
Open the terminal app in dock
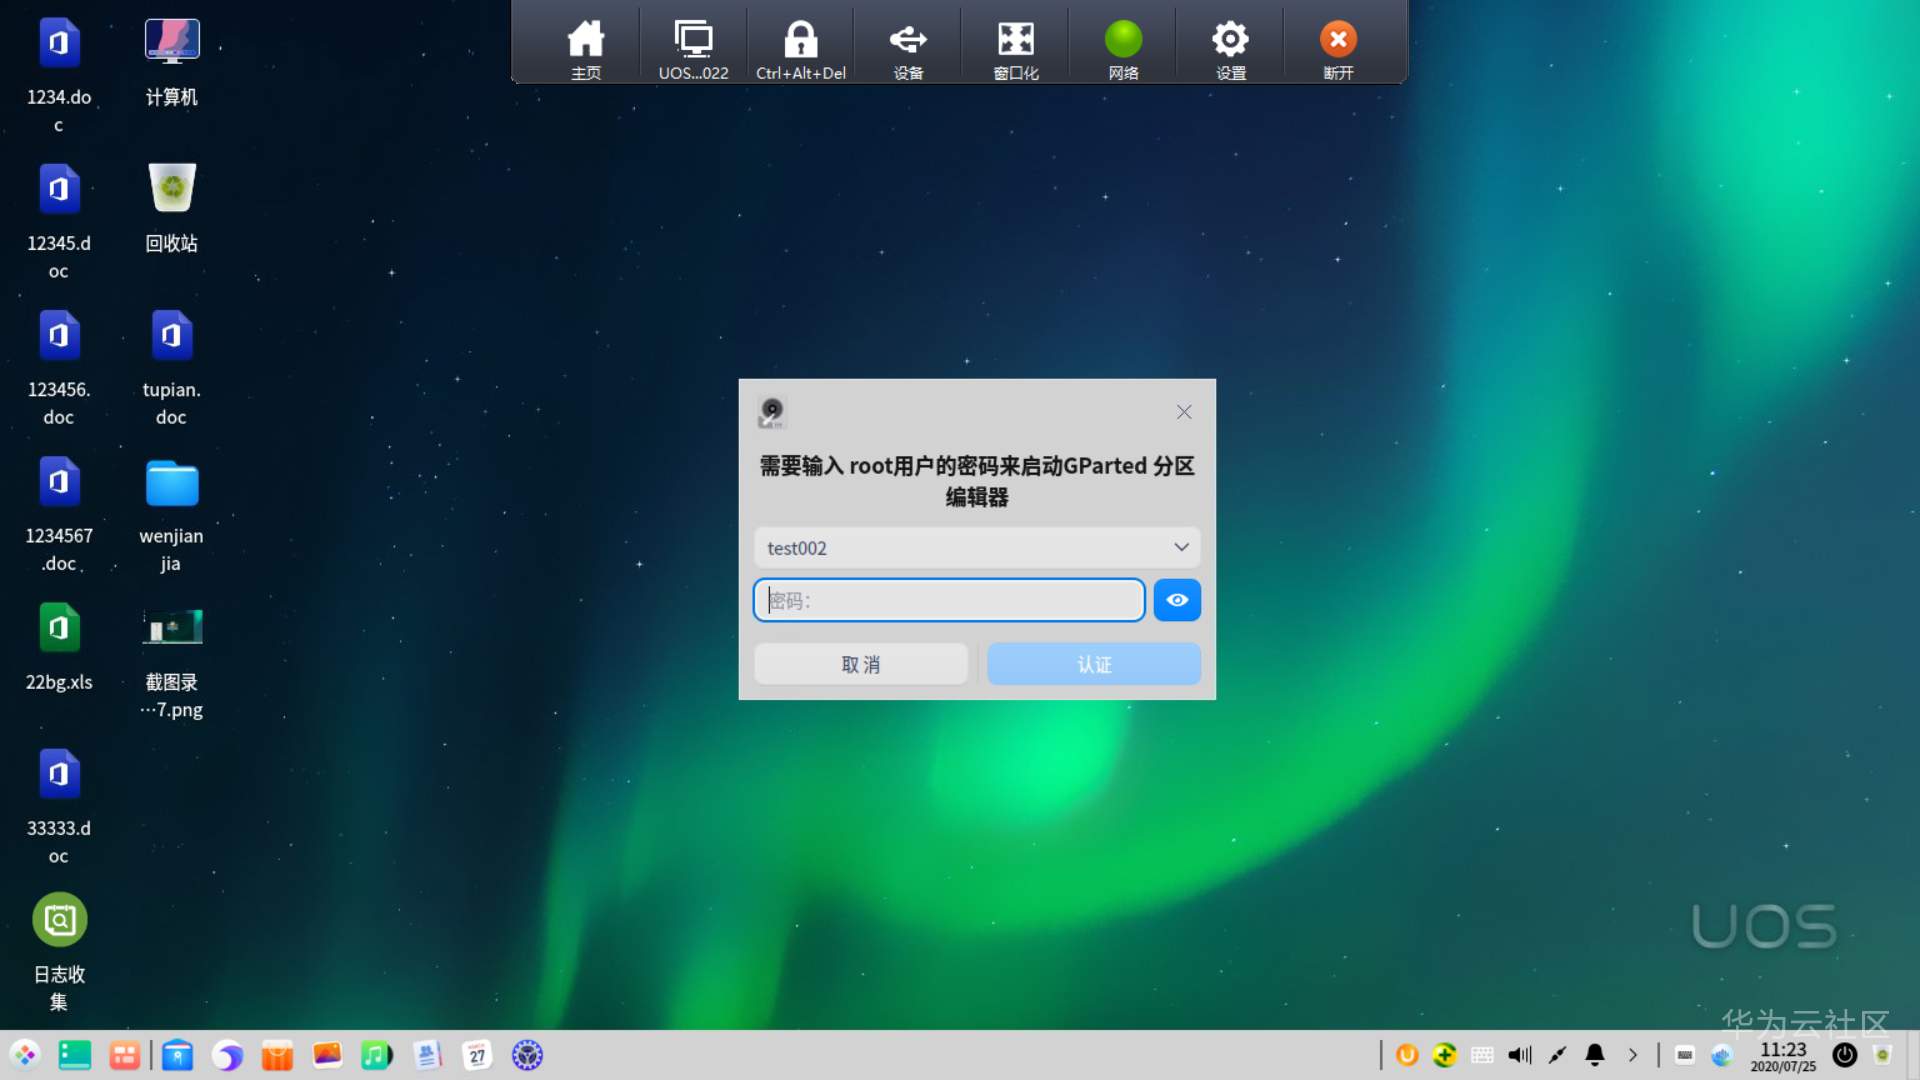pos(75,1055)
